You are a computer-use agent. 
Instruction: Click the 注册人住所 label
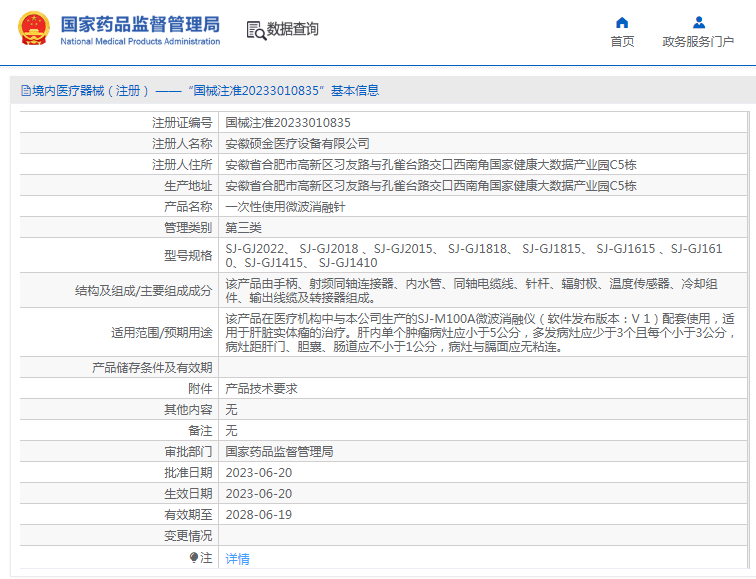click(x=182, y=165)
